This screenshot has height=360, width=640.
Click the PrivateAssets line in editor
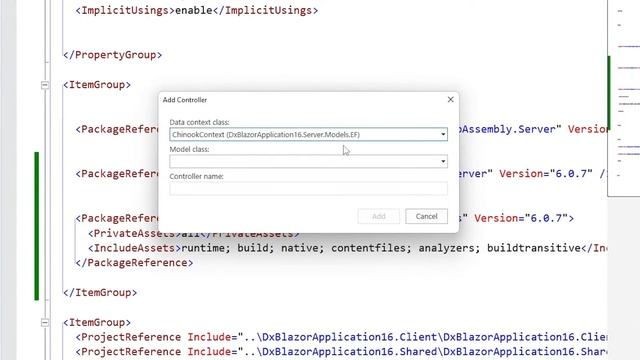coord(194,233)
